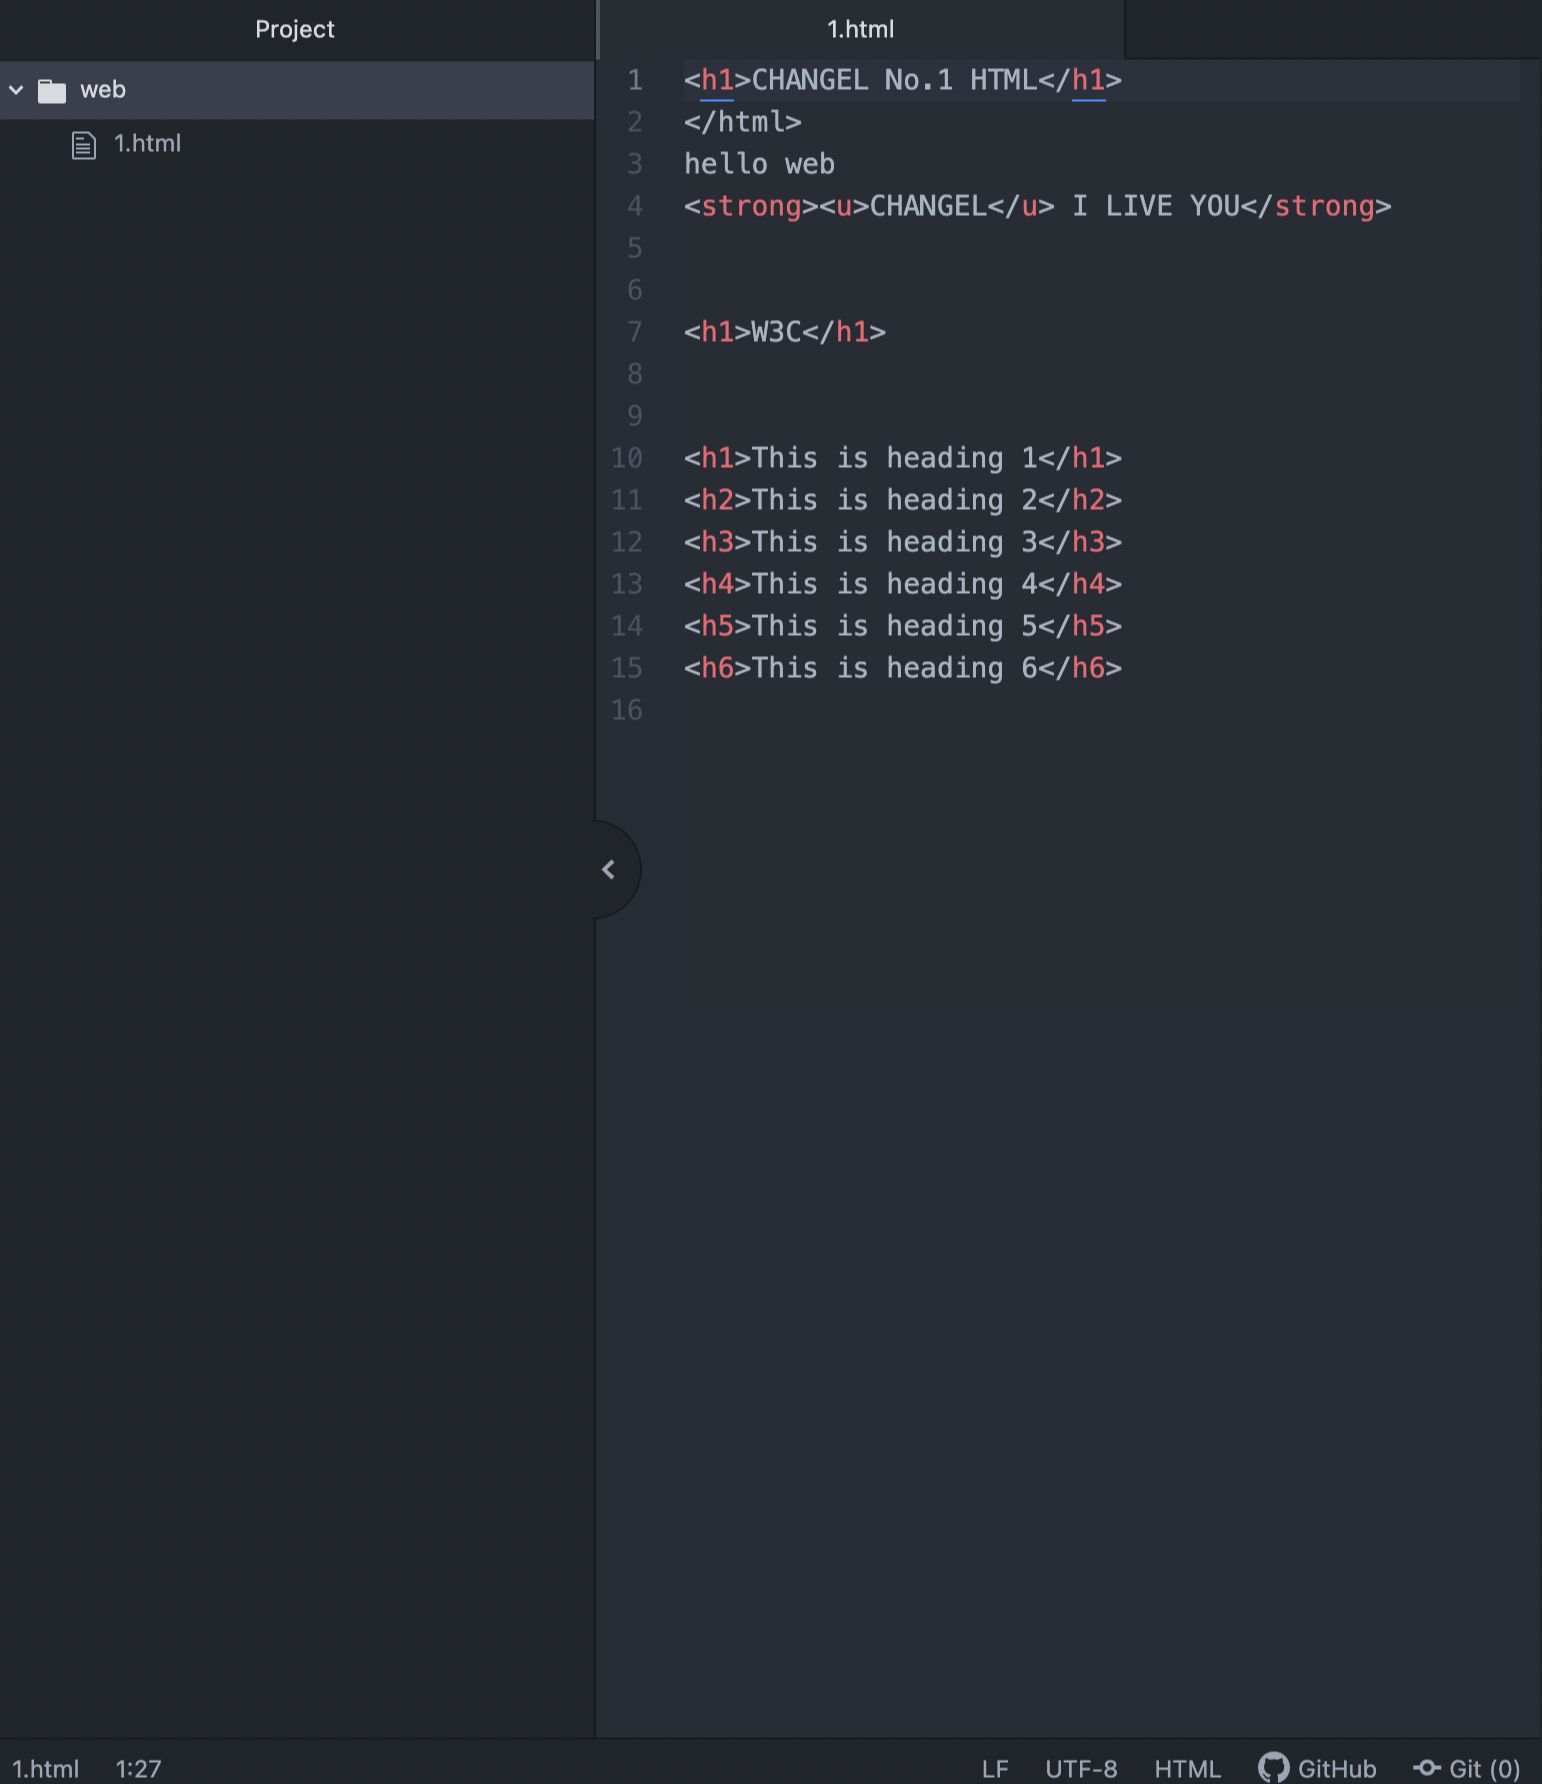Open 1.html in the project tree
The height and width of the screenshot is (1784, 1542).
[147, 144]
